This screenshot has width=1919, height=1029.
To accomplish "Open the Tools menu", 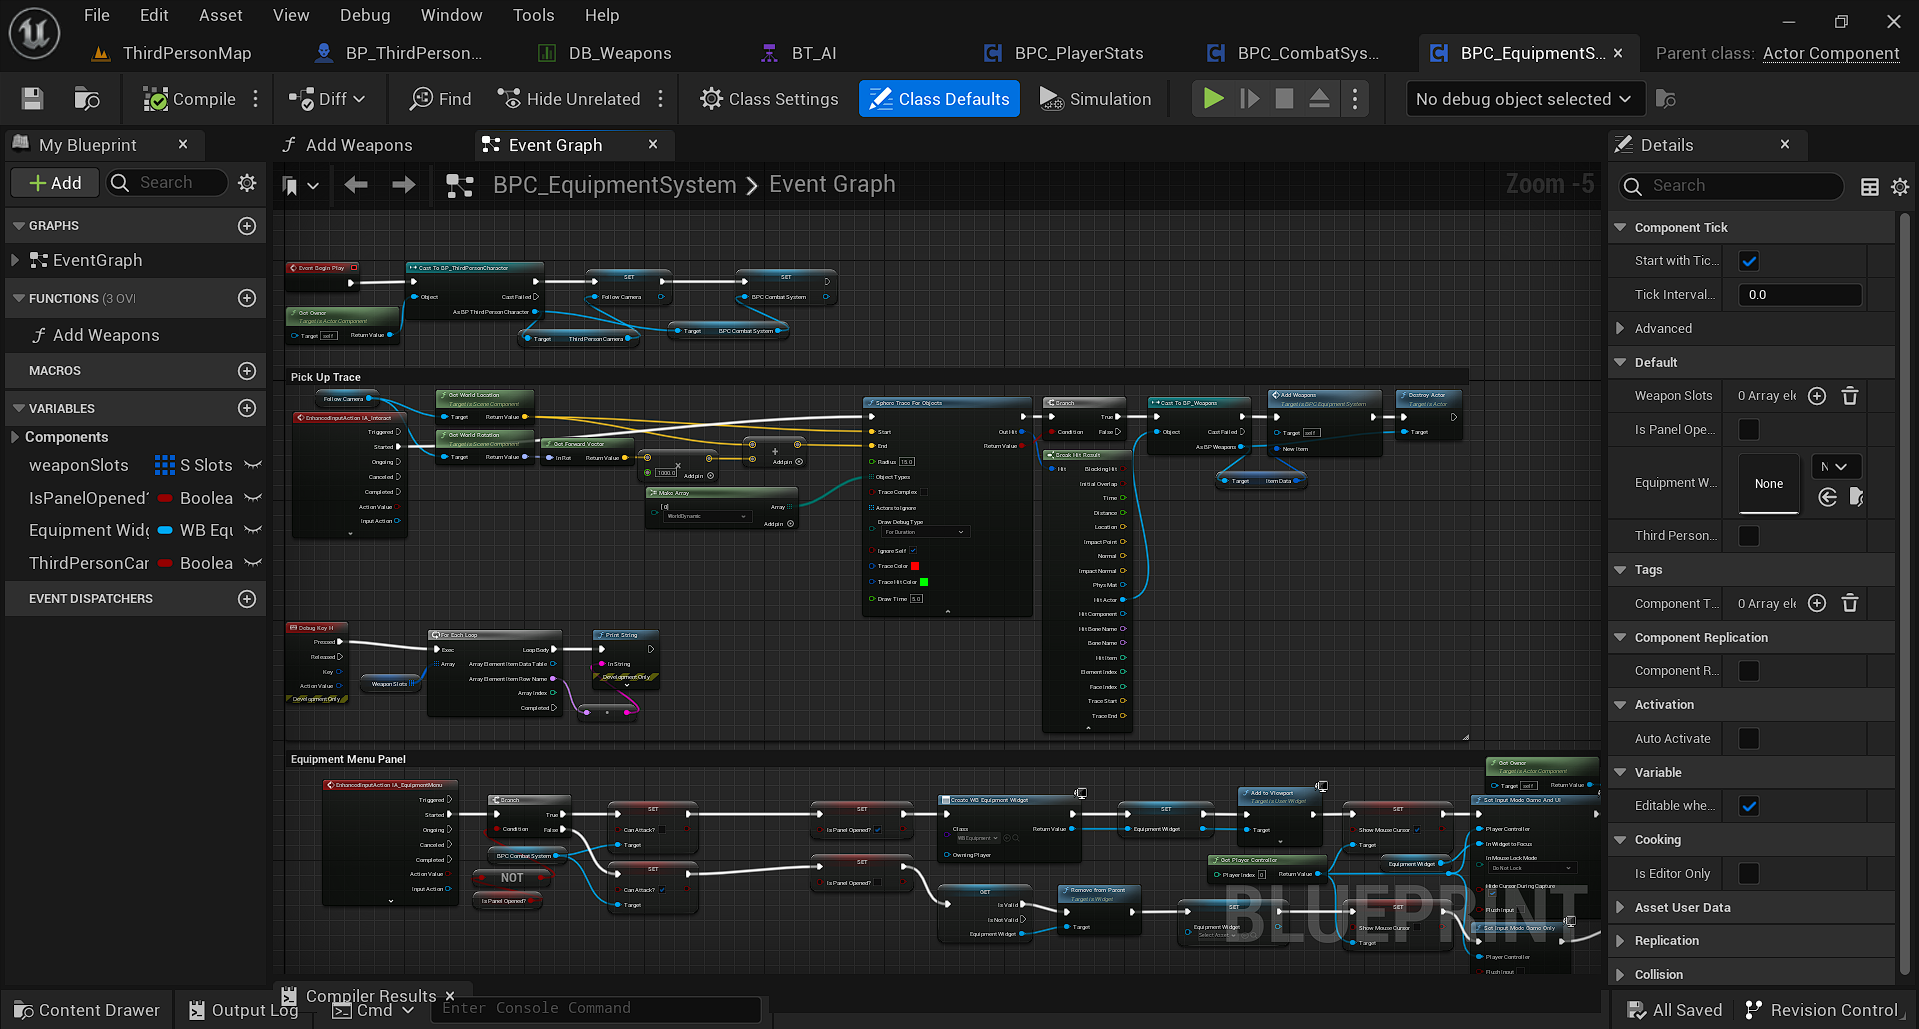I will (533, 15).
